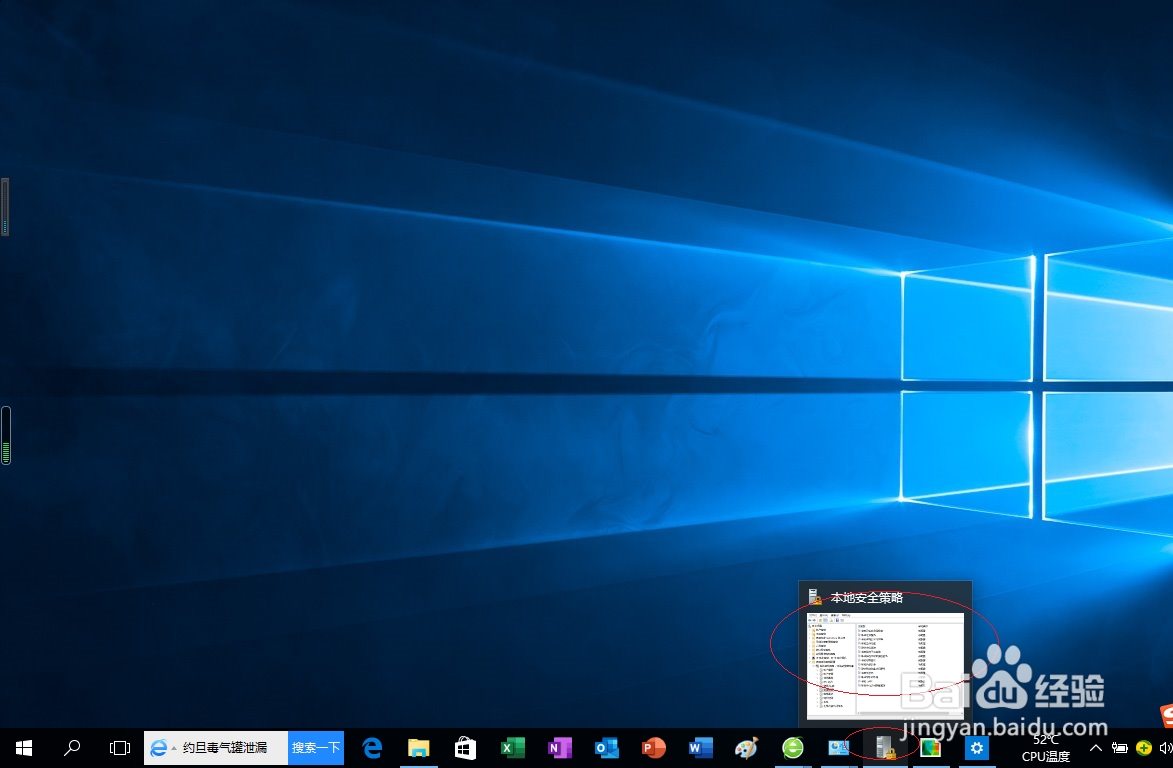Launch PowerPoint from the taskbar
The width and height of the screenshot is (1173, 768).
coord(653,747)
